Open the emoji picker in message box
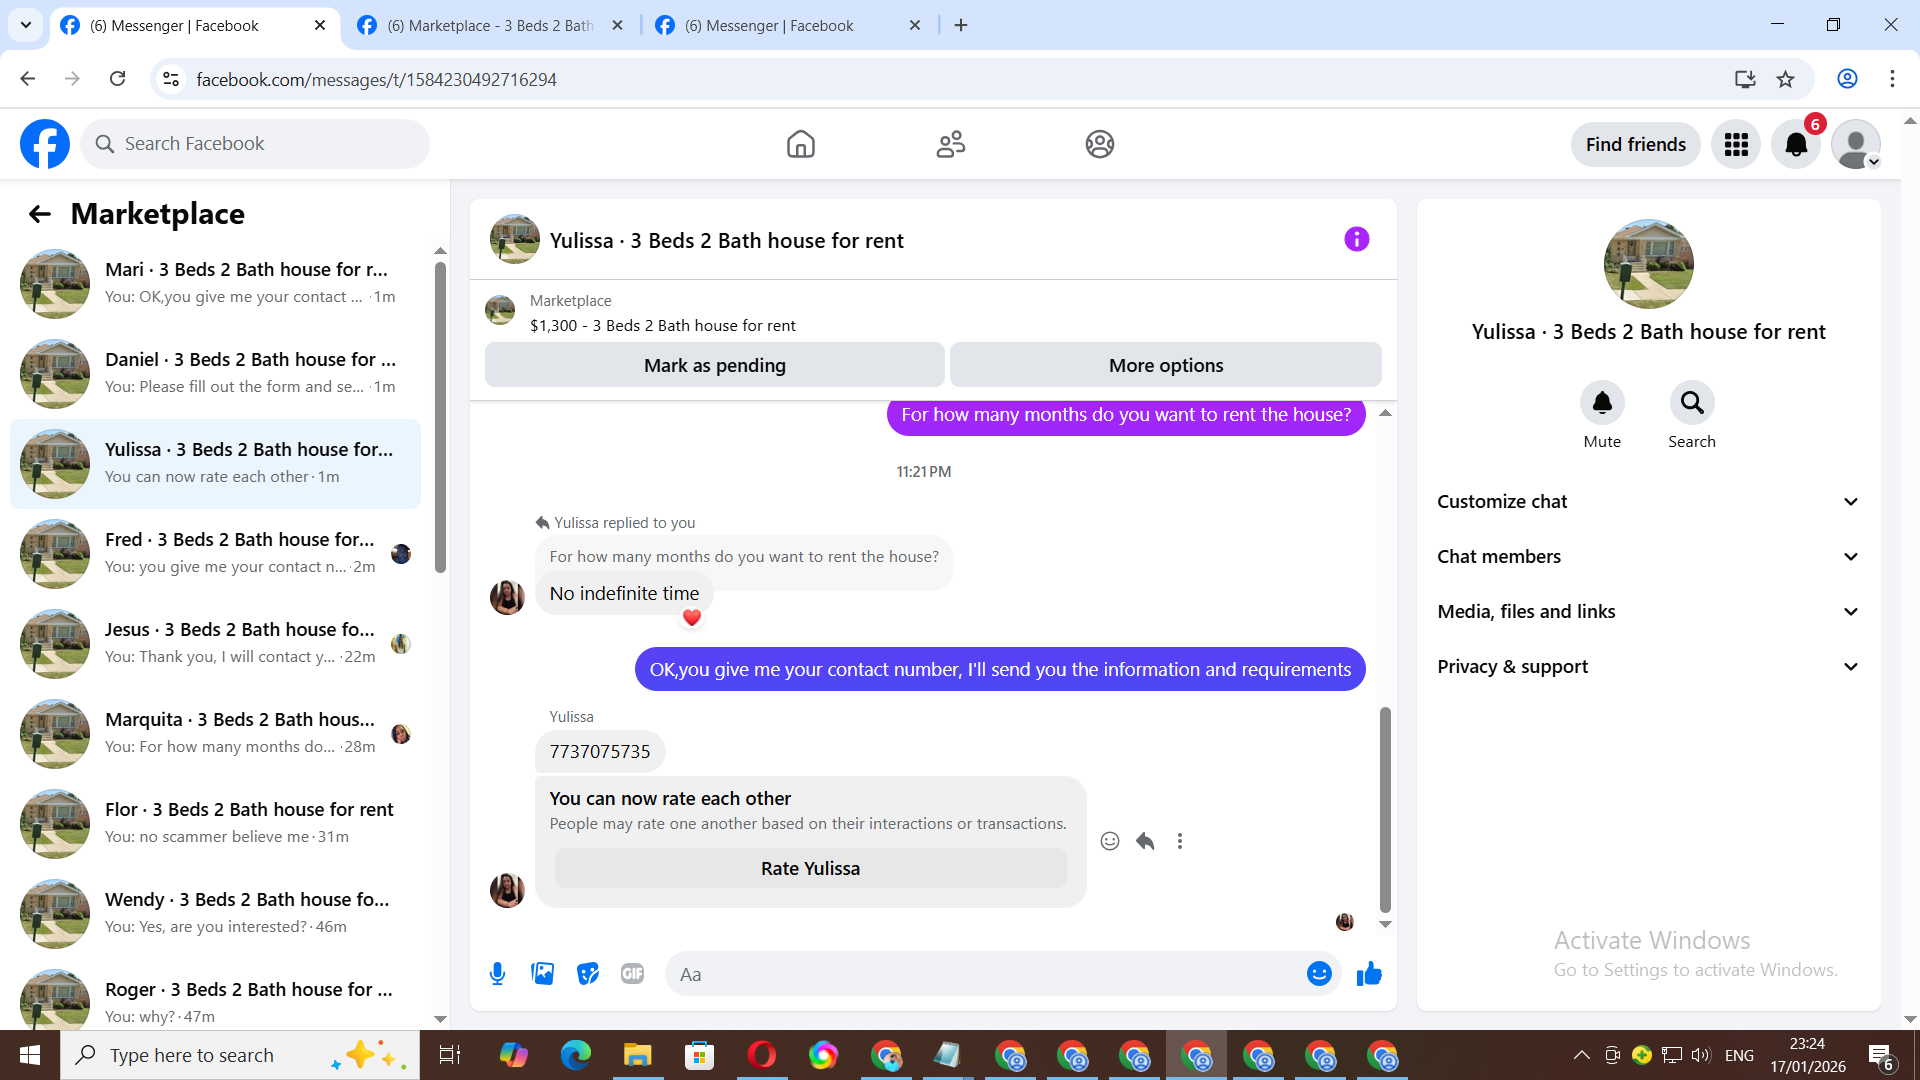The image size is (1920, 1080). coord(1319,973)
